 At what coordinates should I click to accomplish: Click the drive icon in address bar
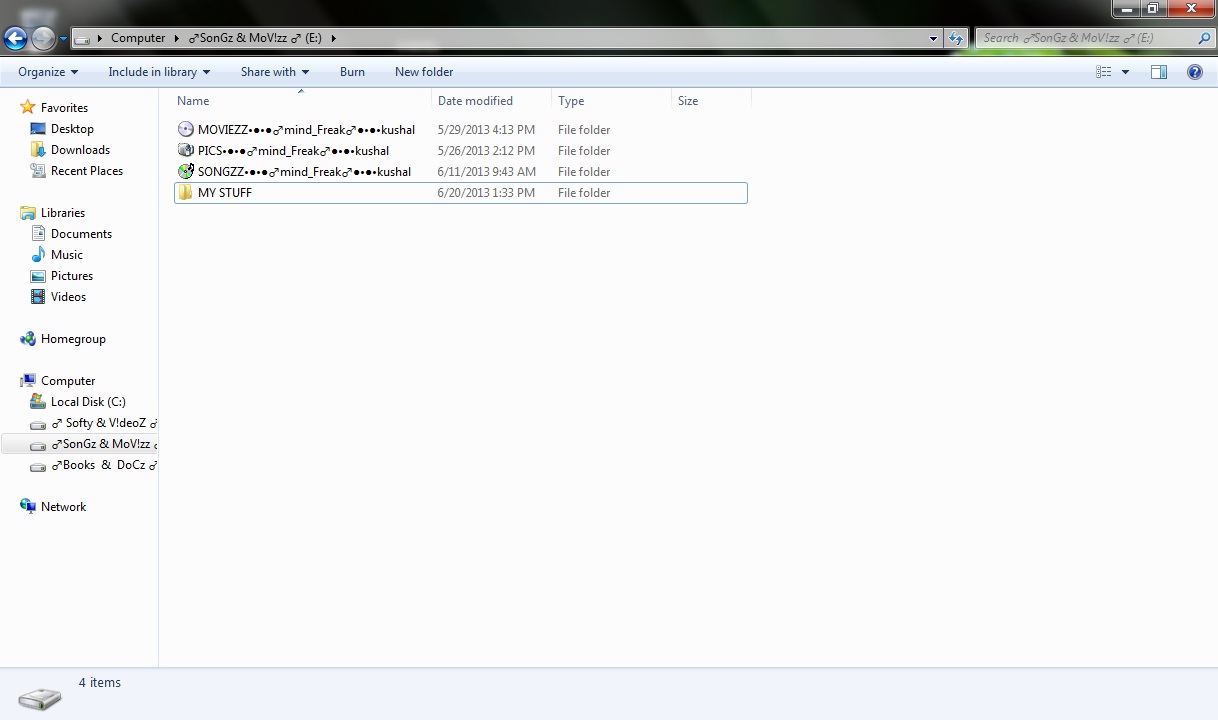coord(83,39)
